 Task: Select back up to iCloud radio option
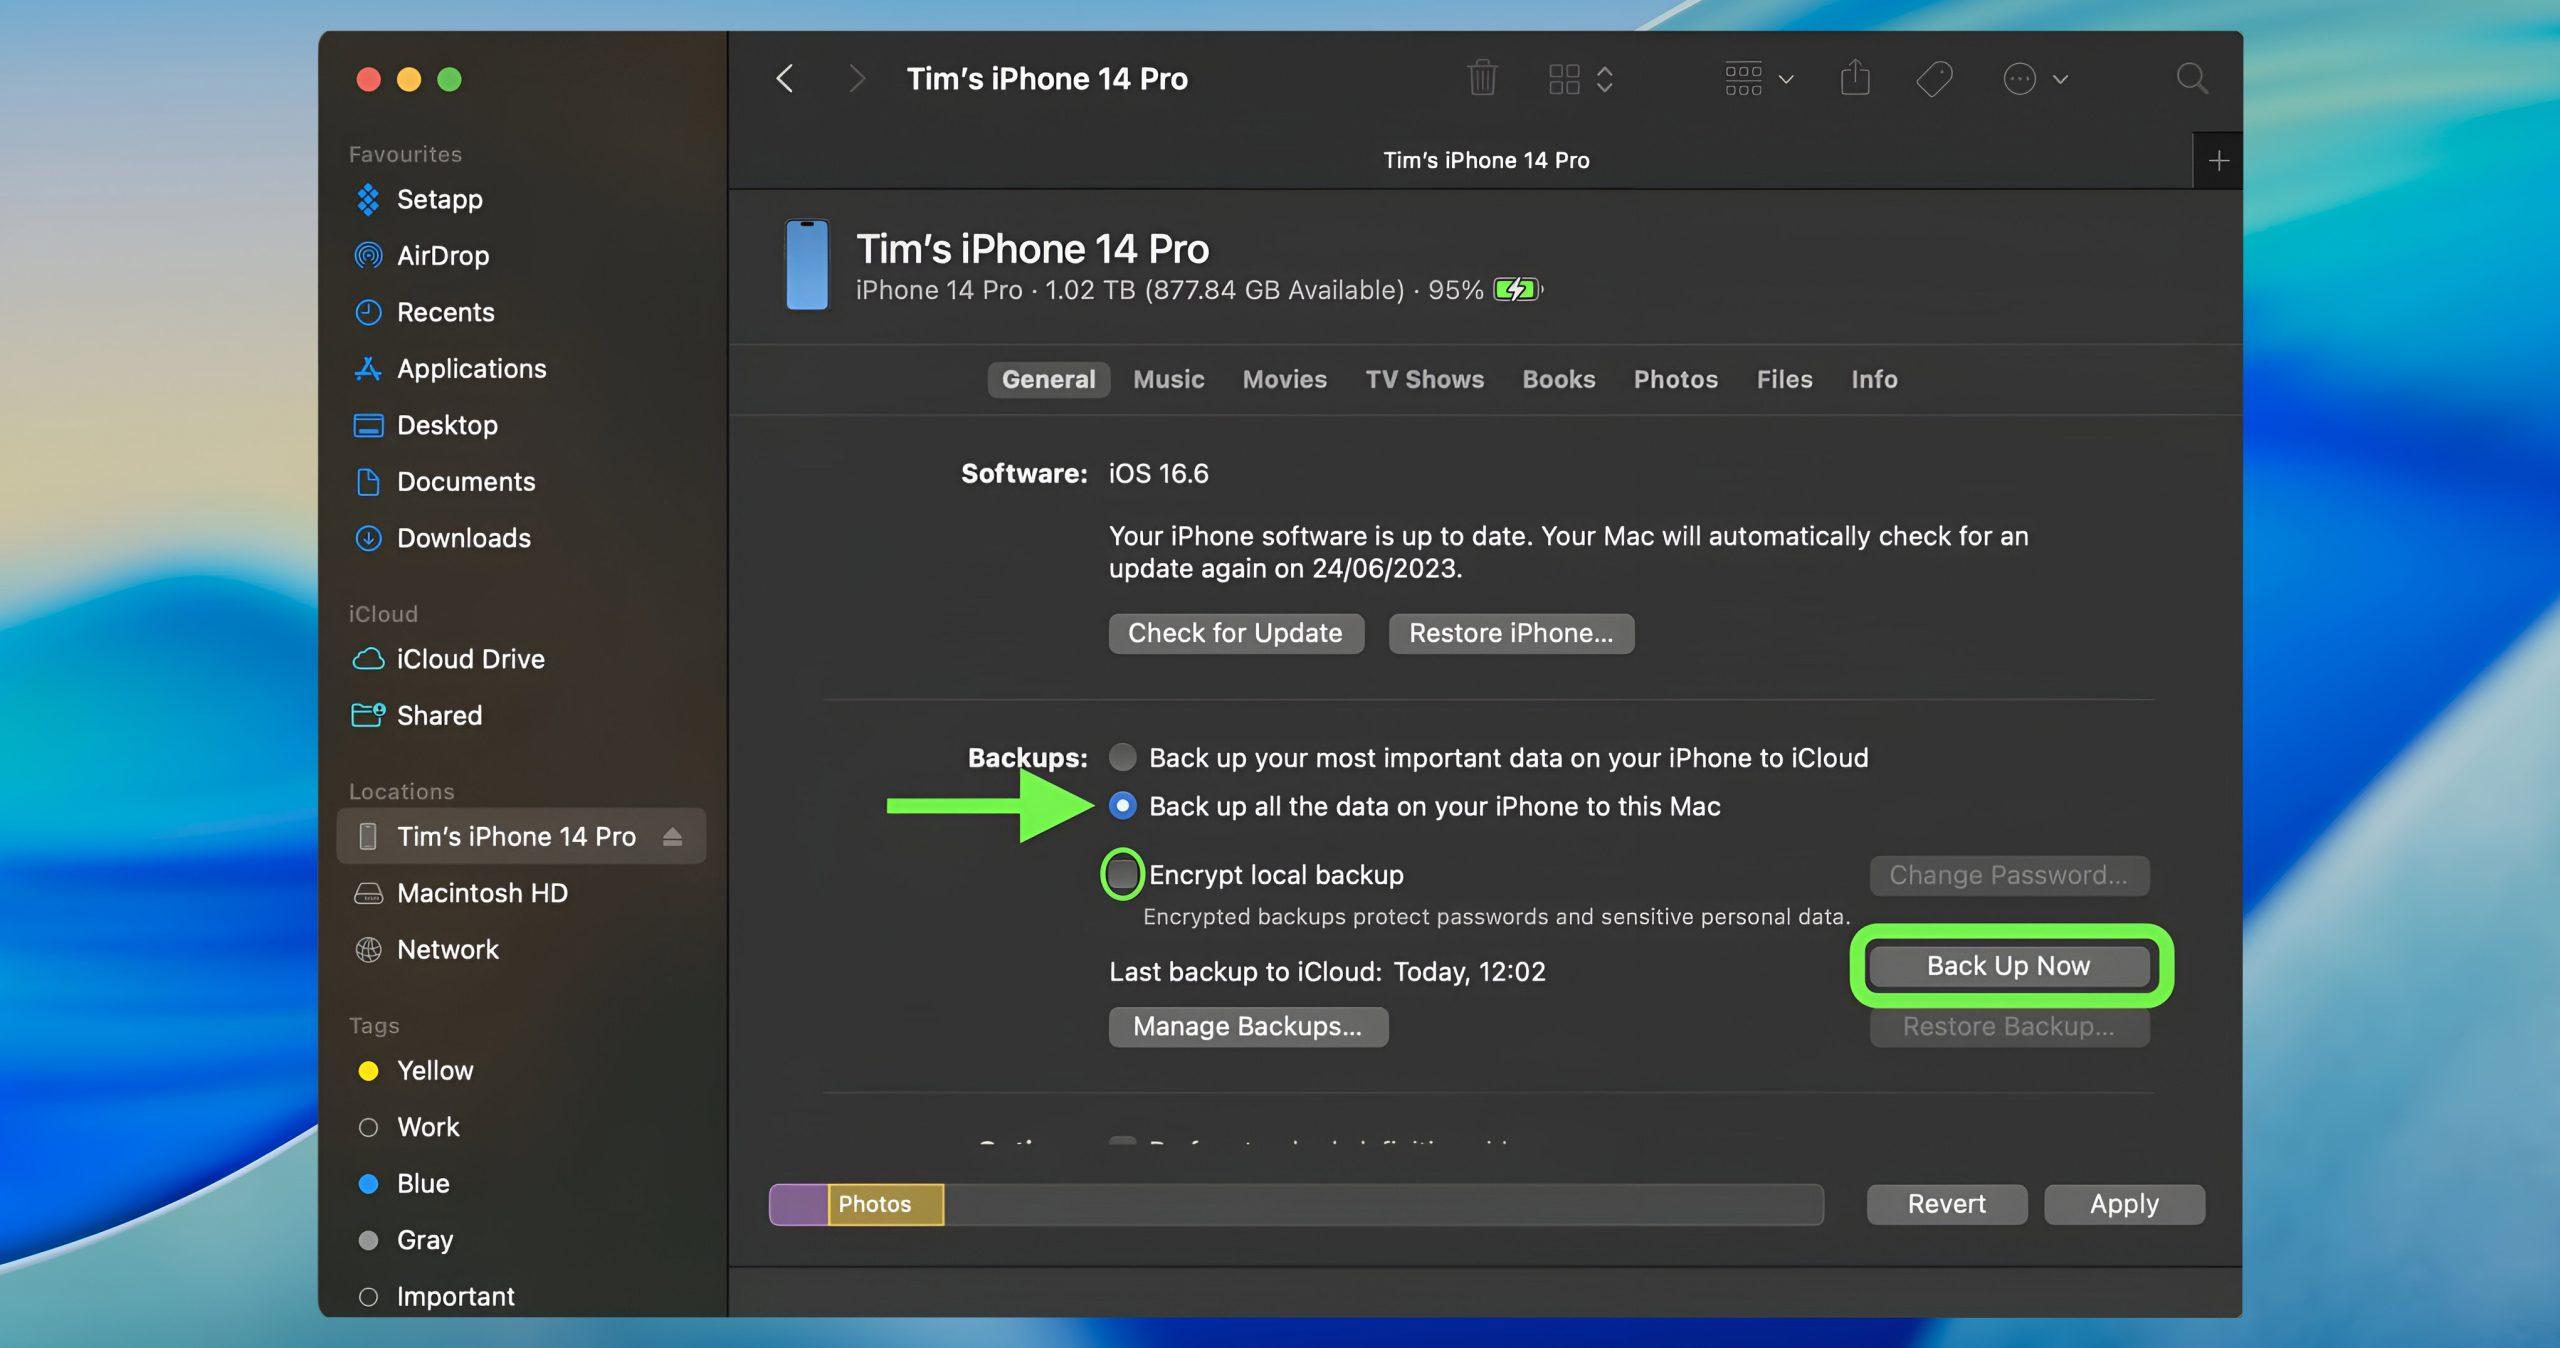click(x=1122, y=757)
